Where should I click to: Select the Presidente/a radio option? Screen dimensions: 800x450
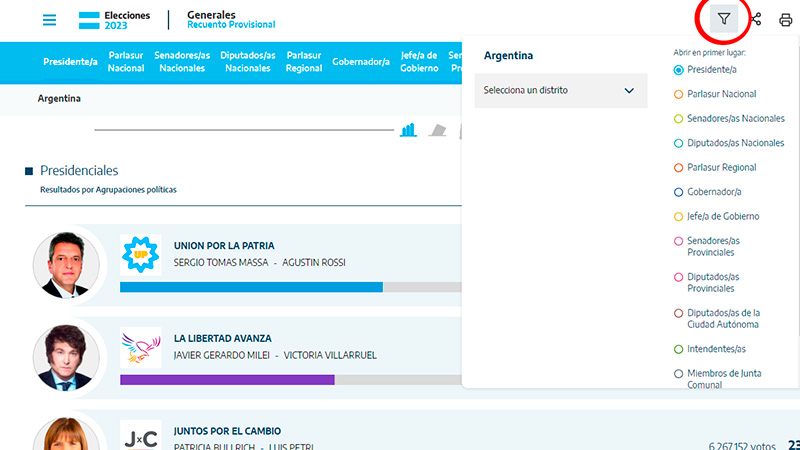679,70
